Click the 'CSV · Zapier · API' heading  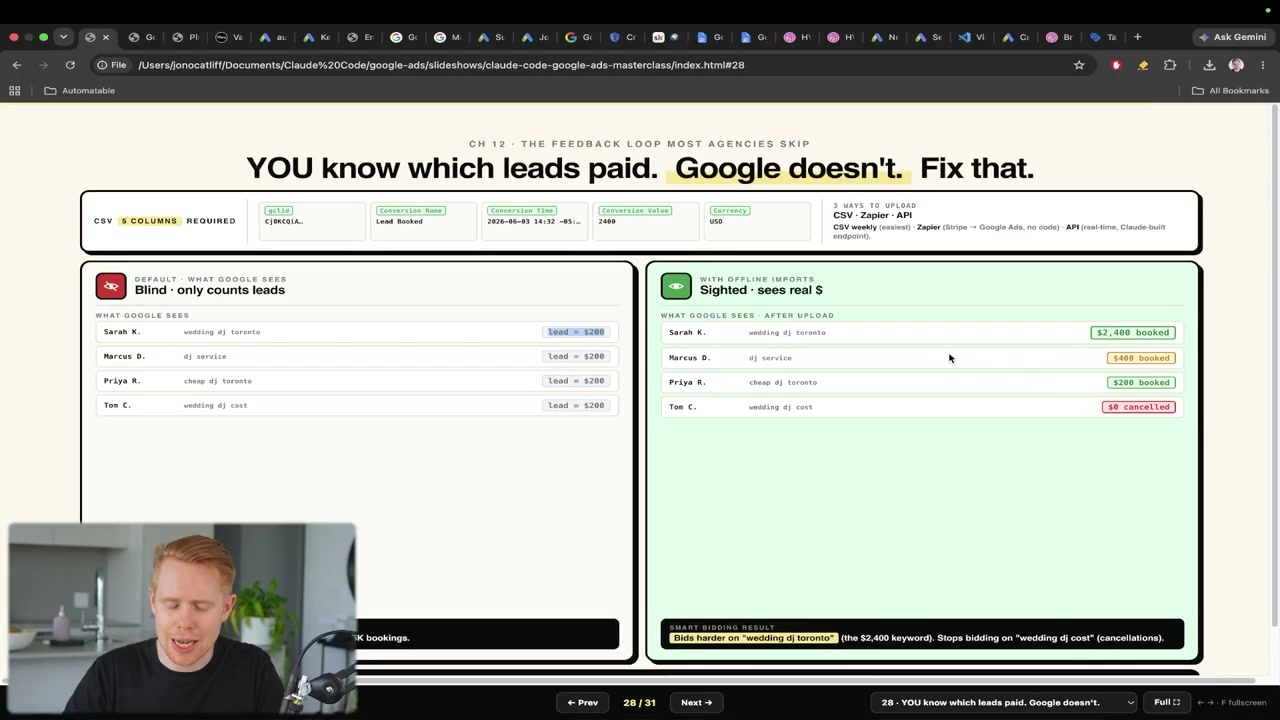pos(873,215)
